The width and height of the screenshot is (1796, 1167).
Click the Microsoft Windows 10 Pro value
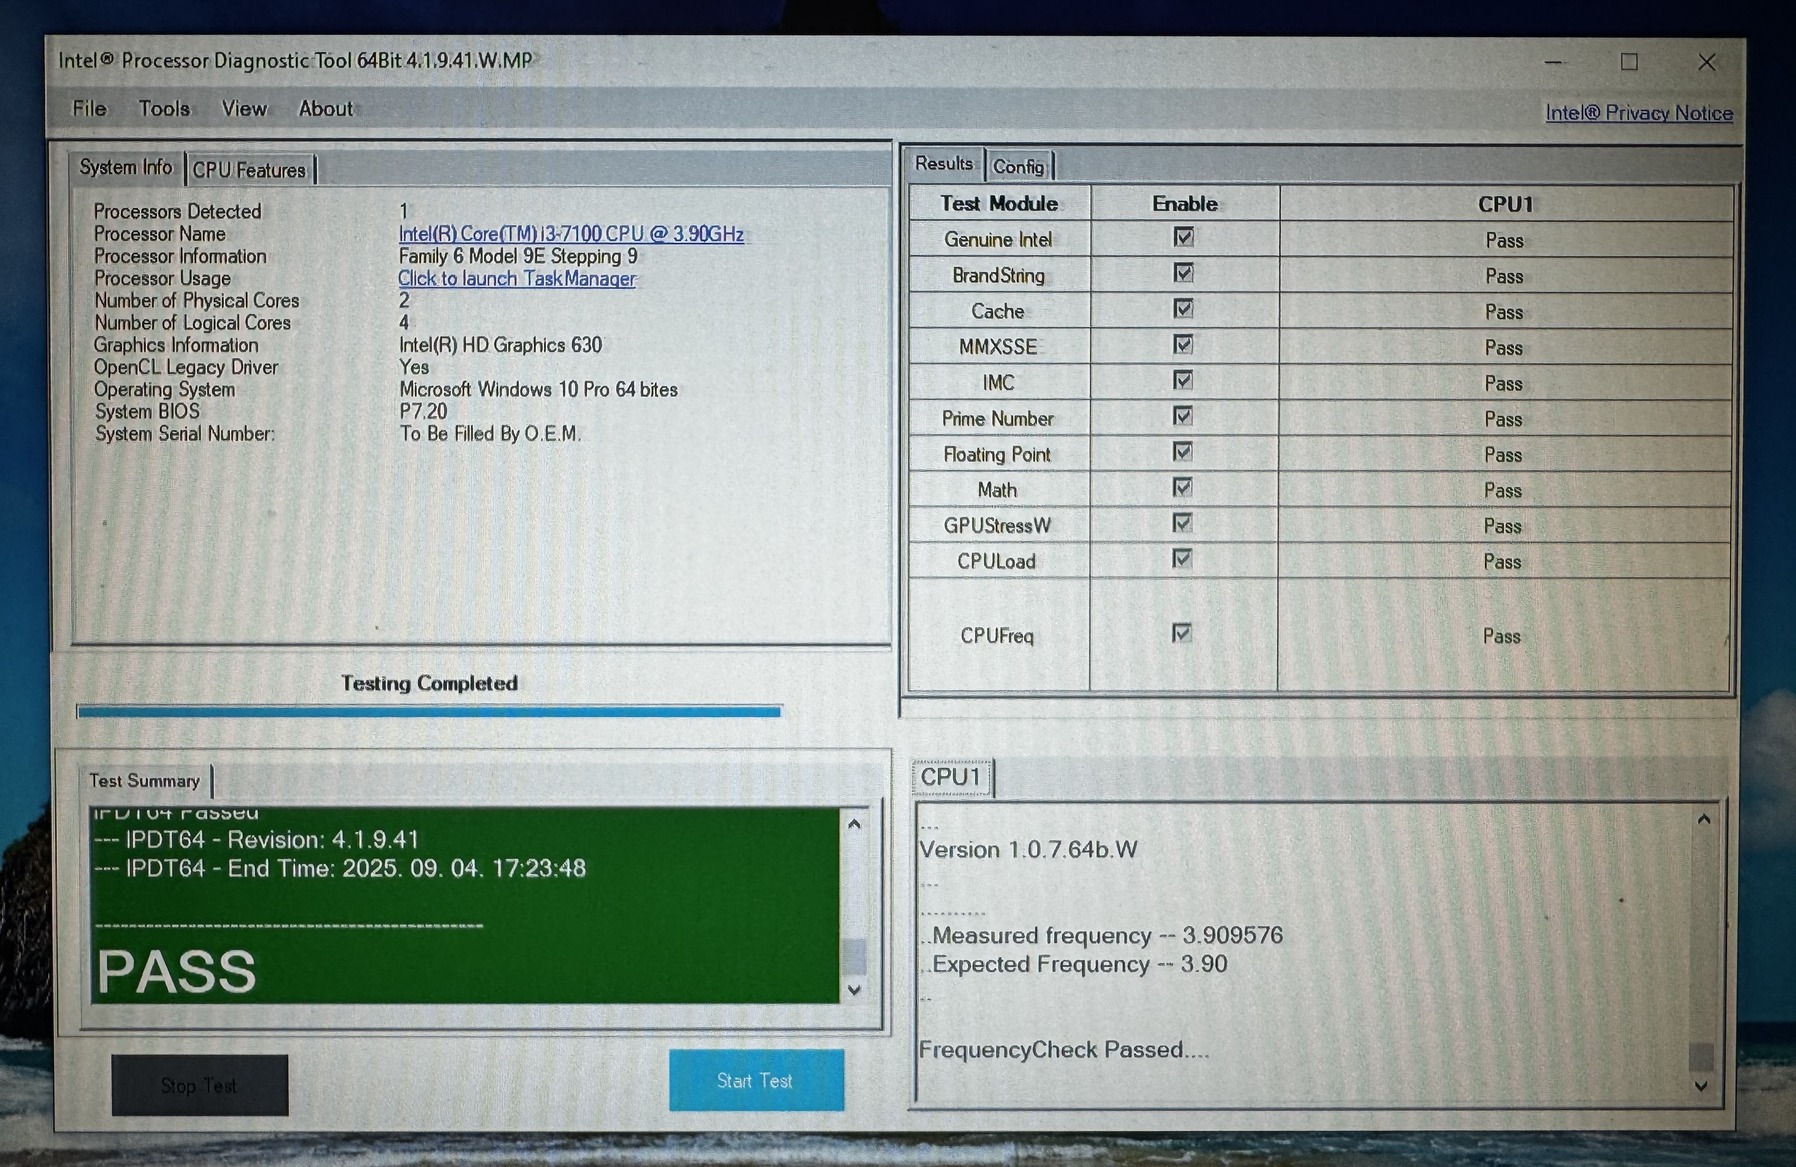(538, 389)
